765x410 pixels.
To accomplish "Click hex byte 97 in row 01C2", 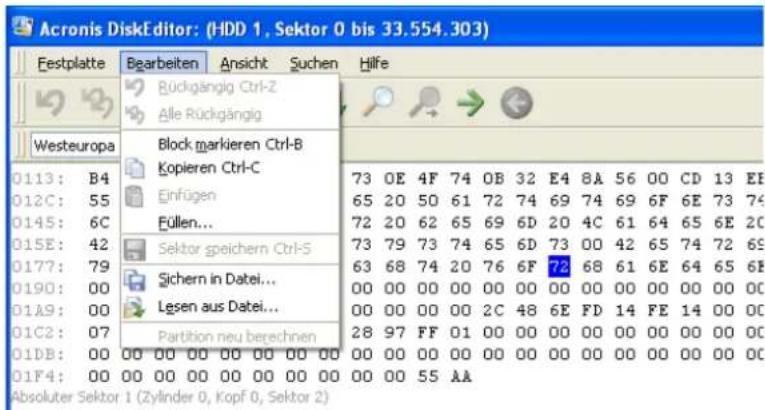I will tap(394, 332).
